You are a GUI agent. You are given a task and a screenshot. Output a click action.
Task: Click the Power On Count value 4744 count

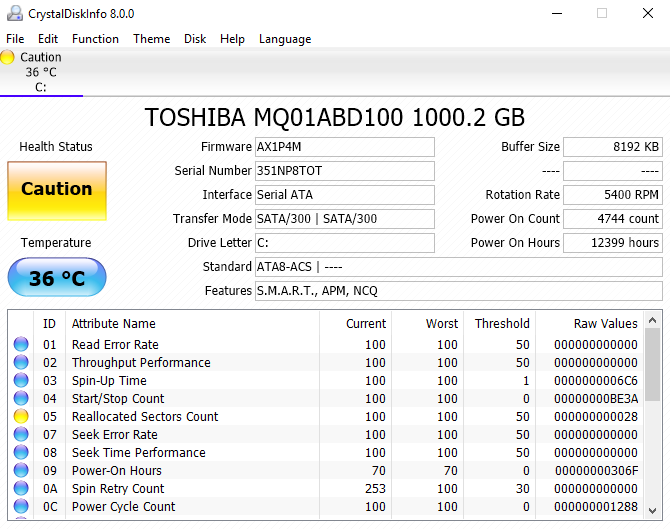(x=613, y=218)
